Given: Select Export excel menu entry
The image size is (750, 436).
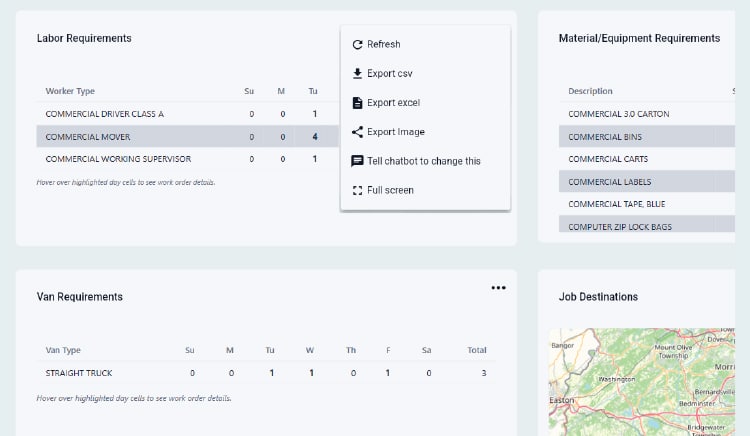Looking at the screenshot, I should pyautogui.click(x=425, y=103).
